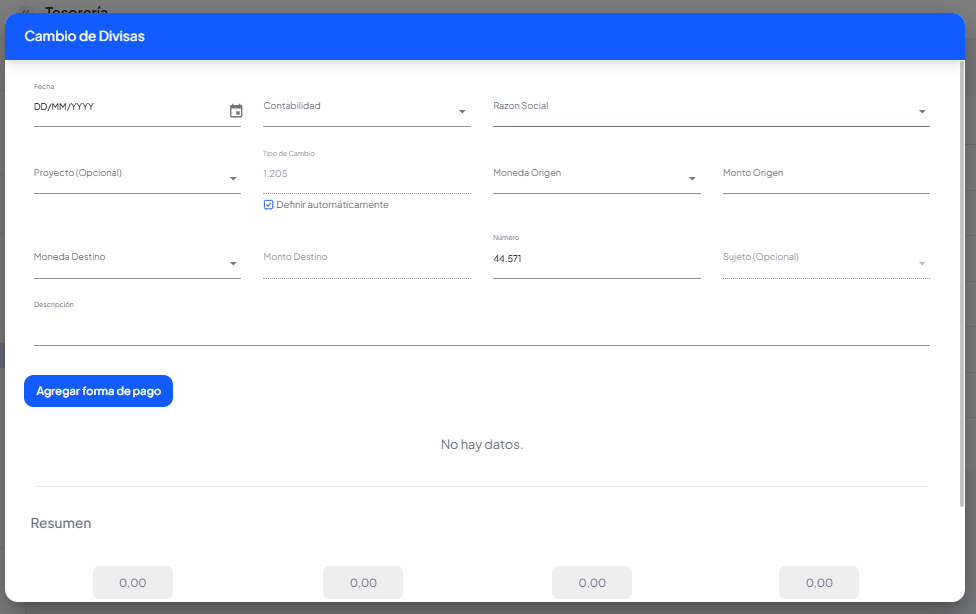Uncheck the Definir automáticamente checkbox
Viewport: 976px width, 614px height.
pos(269,205)
